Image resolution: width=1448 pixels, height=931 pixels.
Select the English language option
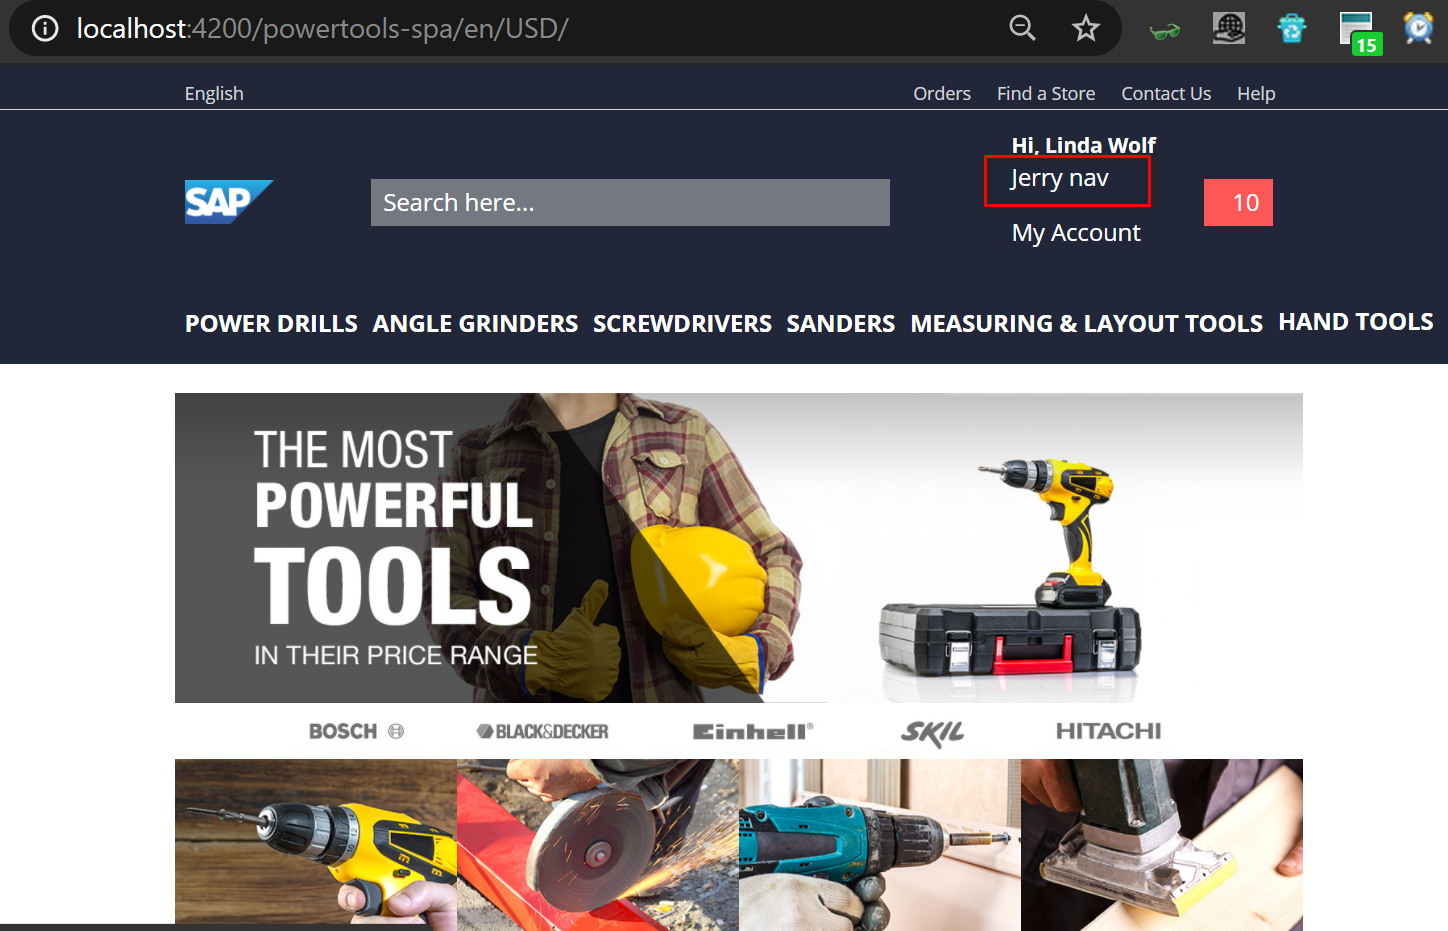click(x=214, y=93)
